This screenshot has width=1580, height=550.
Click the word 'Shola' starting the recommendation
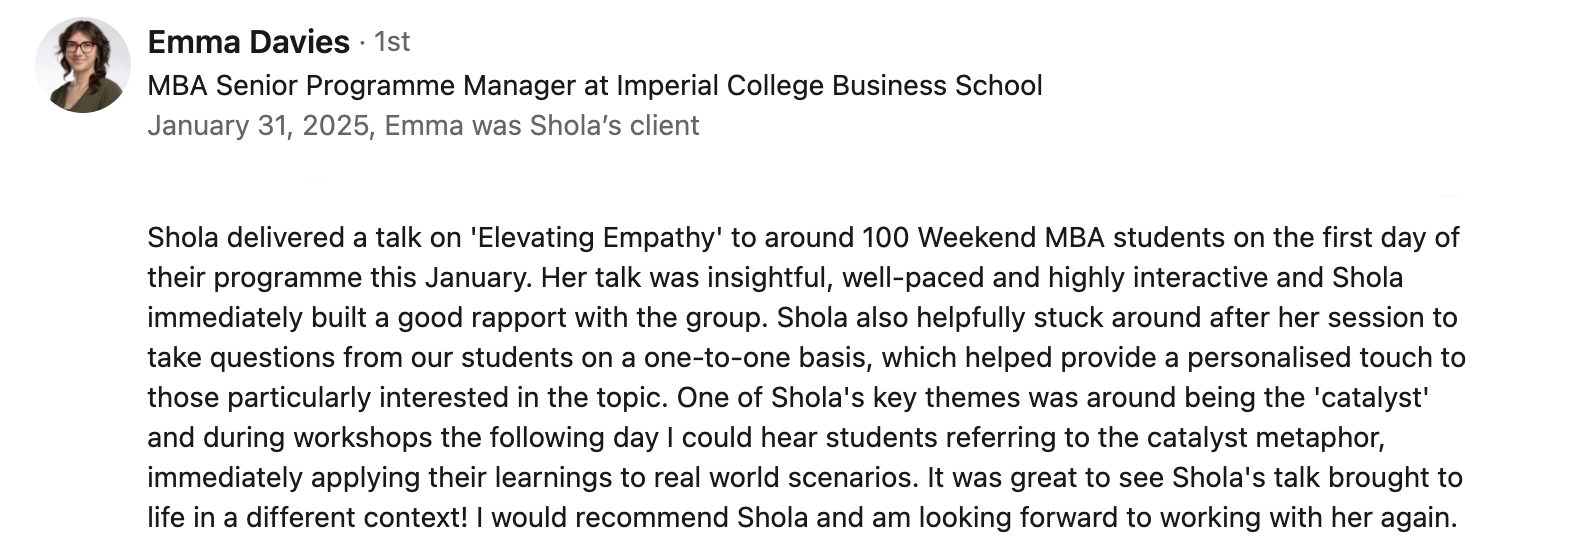point(183,238)
